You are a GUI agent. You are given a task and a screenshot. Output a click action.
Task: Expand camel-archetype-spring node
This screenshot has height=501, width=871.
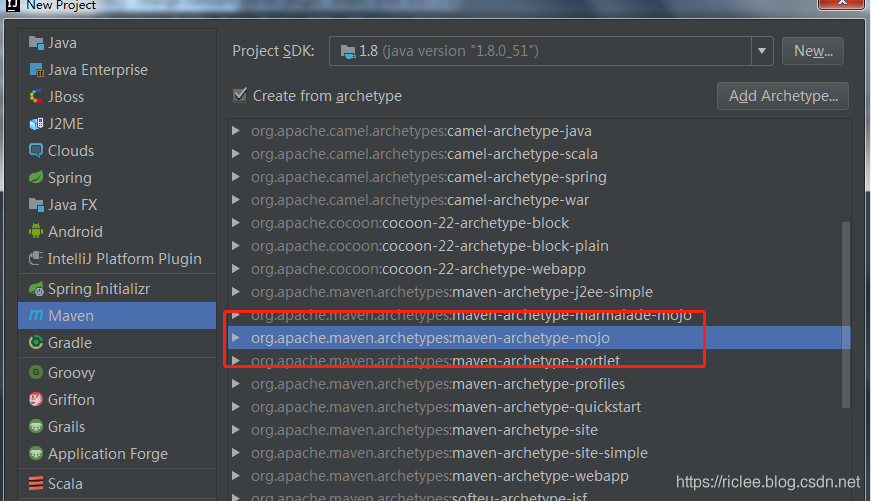click(x=236, y=177)
